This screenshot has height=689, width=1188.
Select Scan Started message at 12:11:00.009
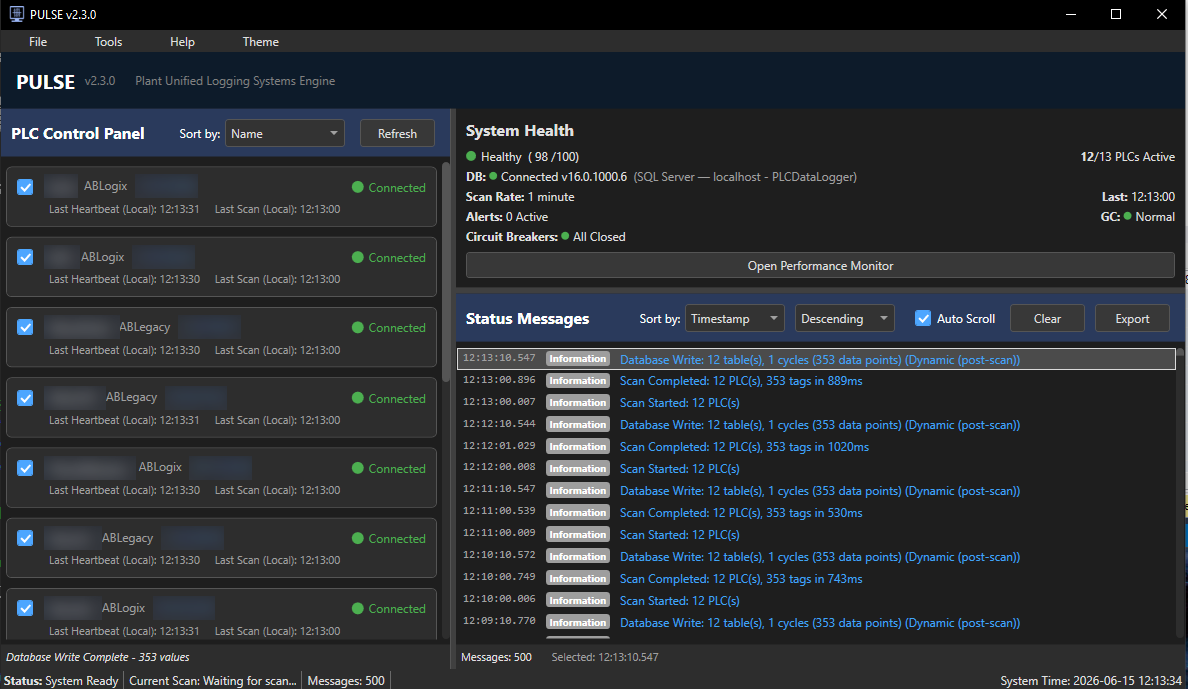816,534
